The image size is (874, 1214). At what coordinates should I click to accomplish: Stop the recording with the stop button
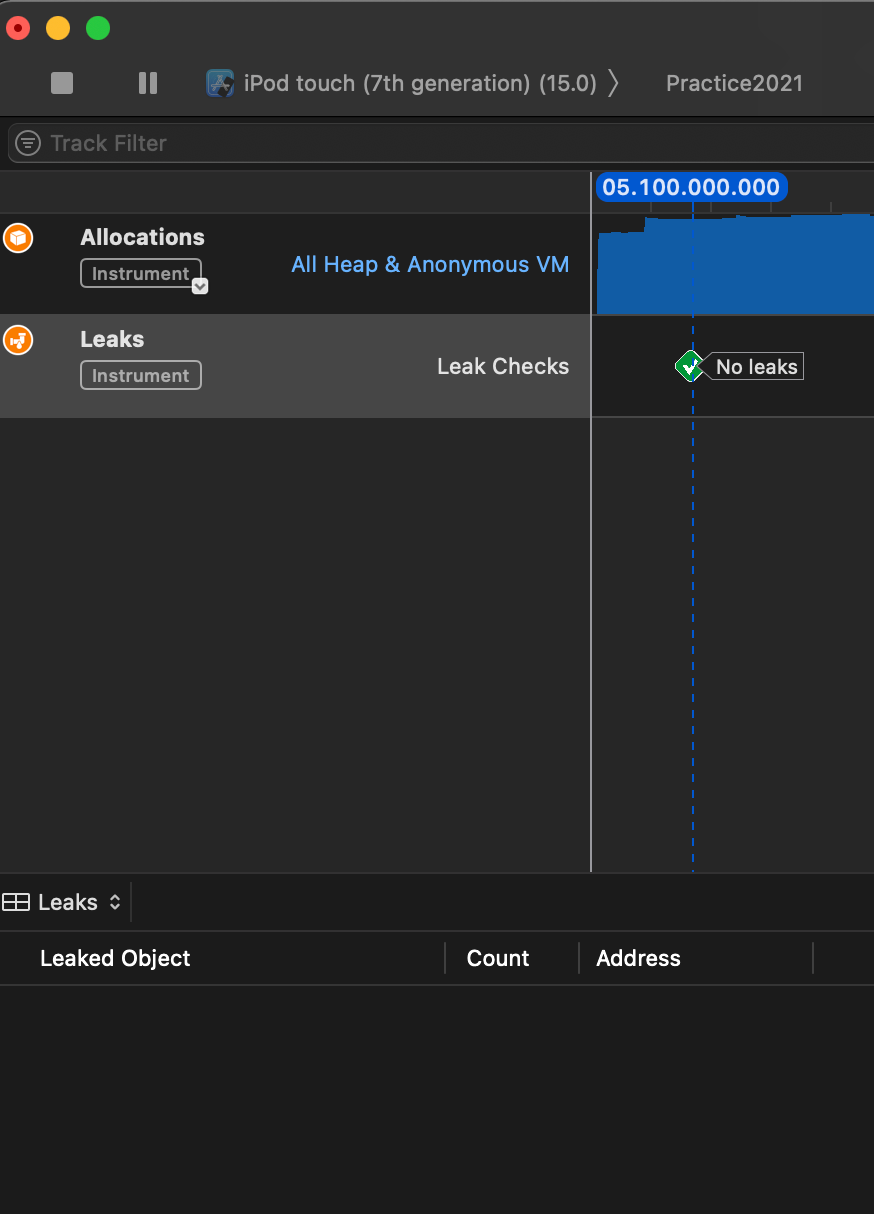click(x=62, y=83)
